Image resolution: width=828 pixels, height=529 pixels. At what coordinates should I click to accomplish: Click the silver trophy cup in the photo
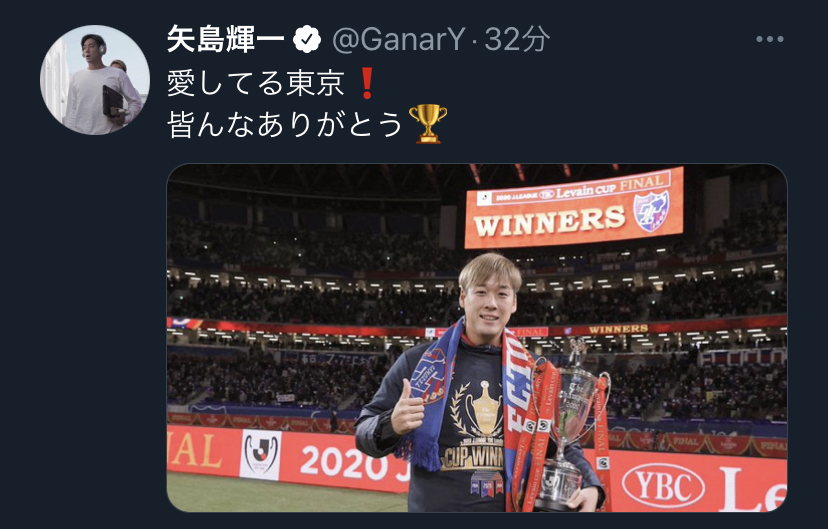[x=570, y=425]
